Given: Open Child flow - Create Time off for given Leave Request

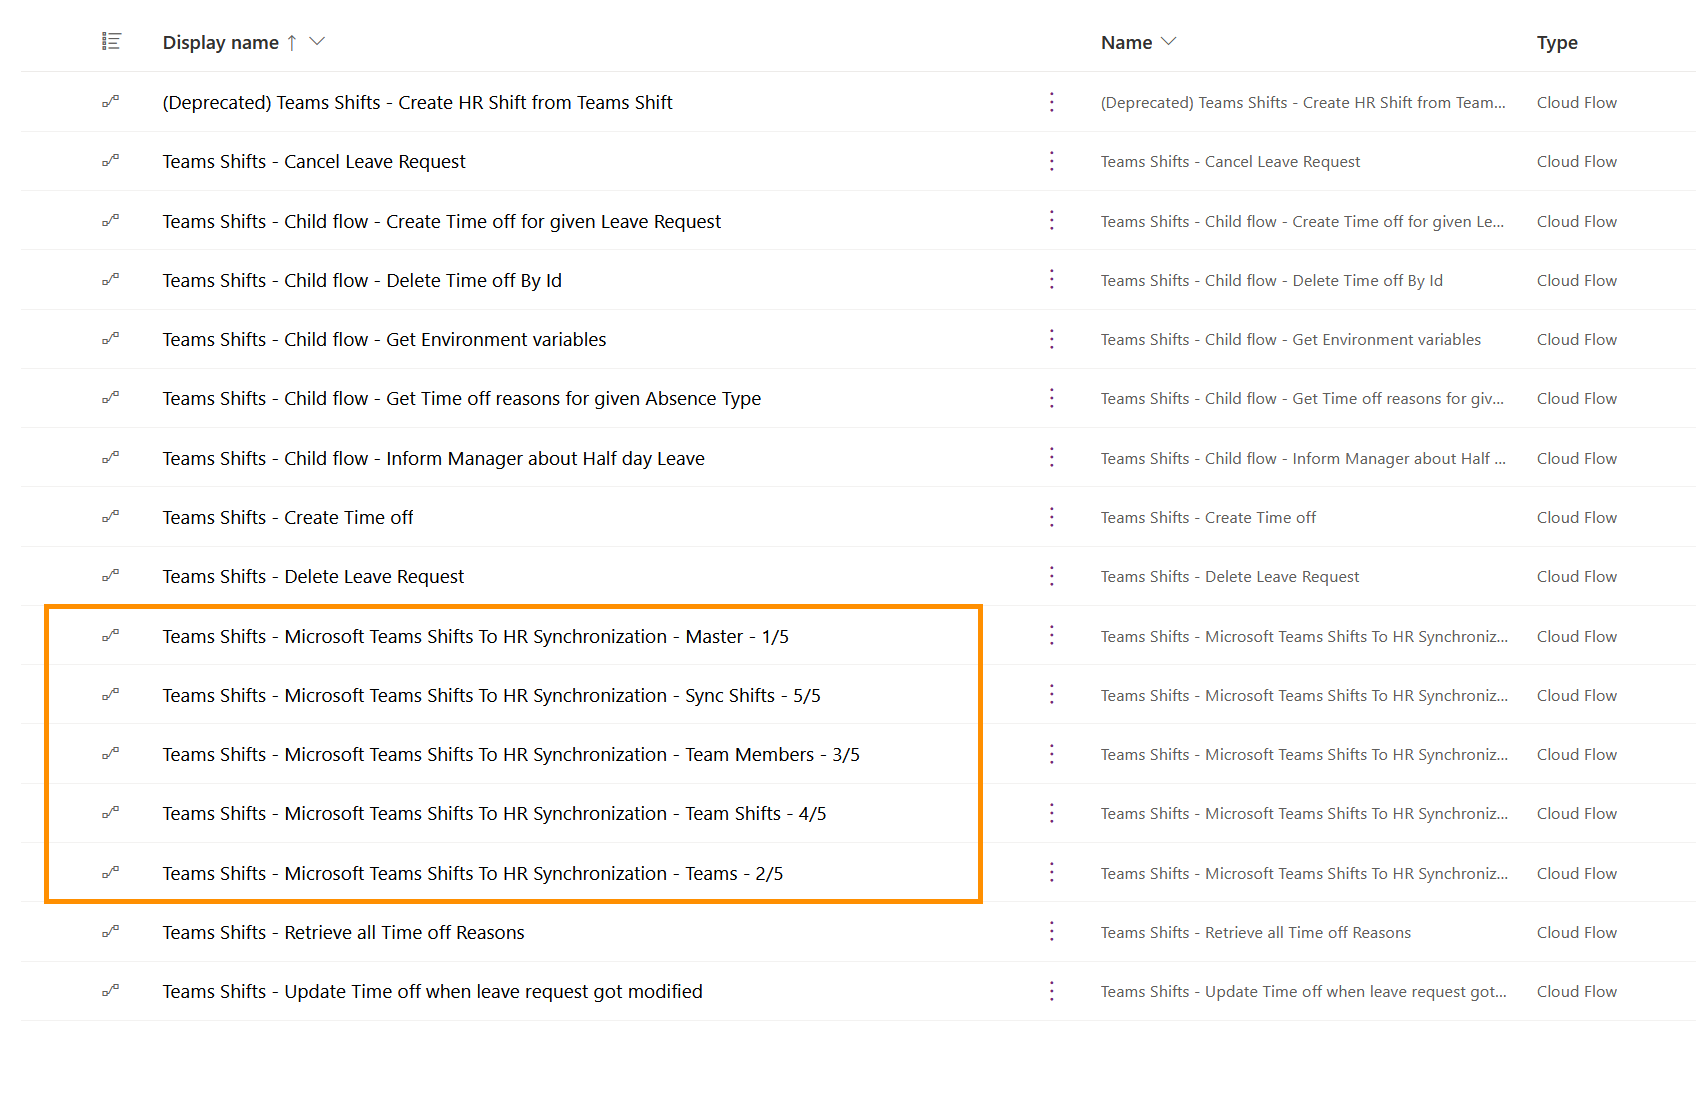Looking at the screenshot, I should [x=442, y=221].
